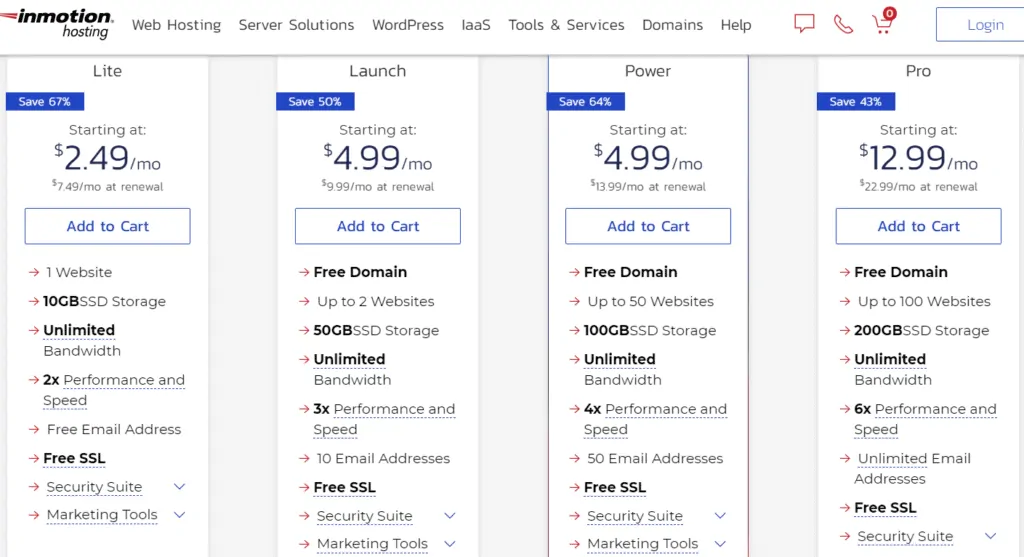
Task: Add the Launch plan to cart
Action: 377,226
